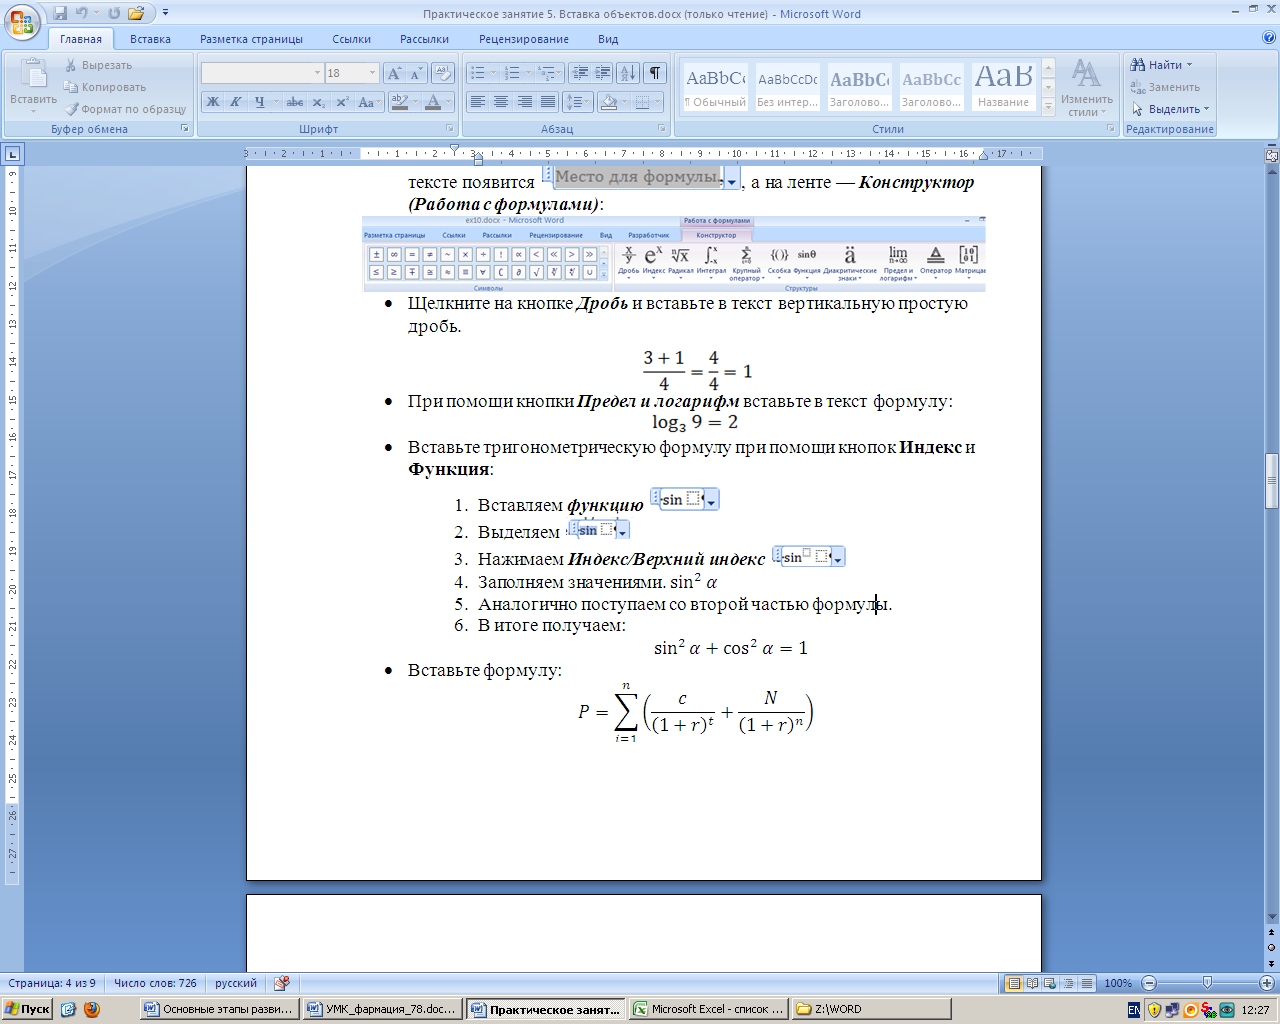Expand the Styles gallery more arrow
Image resolution: width=1280 pixels, height=1024 pixels.
click(1048, 106)
